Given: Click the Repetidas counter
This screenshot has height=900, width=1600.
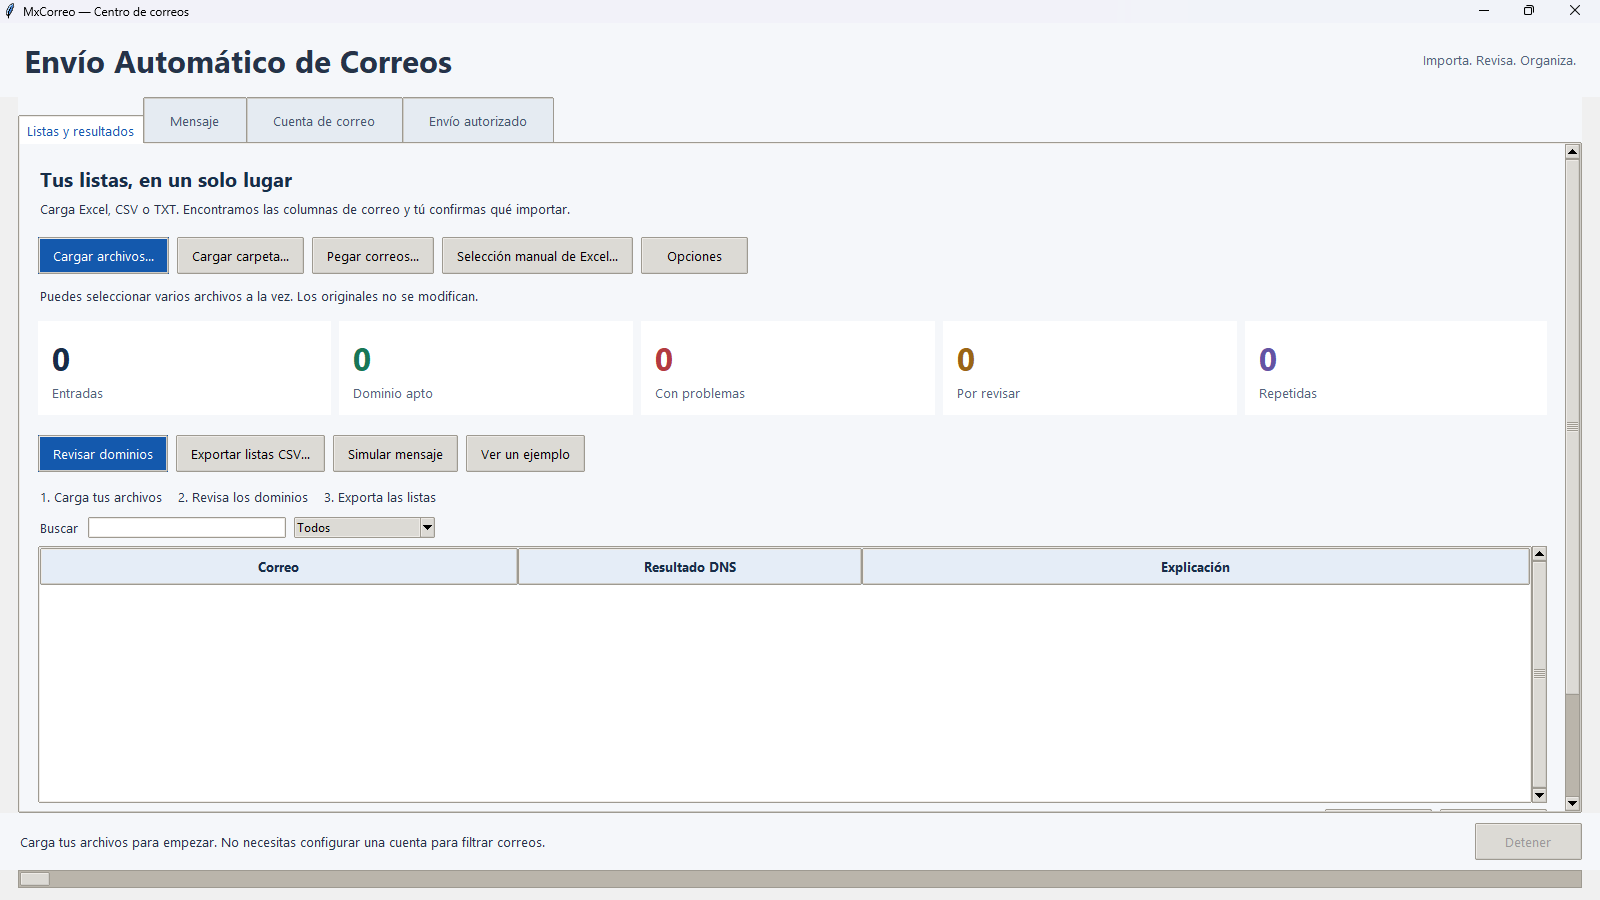Looking at the screenshot, I should click(x=1396, y=368).
